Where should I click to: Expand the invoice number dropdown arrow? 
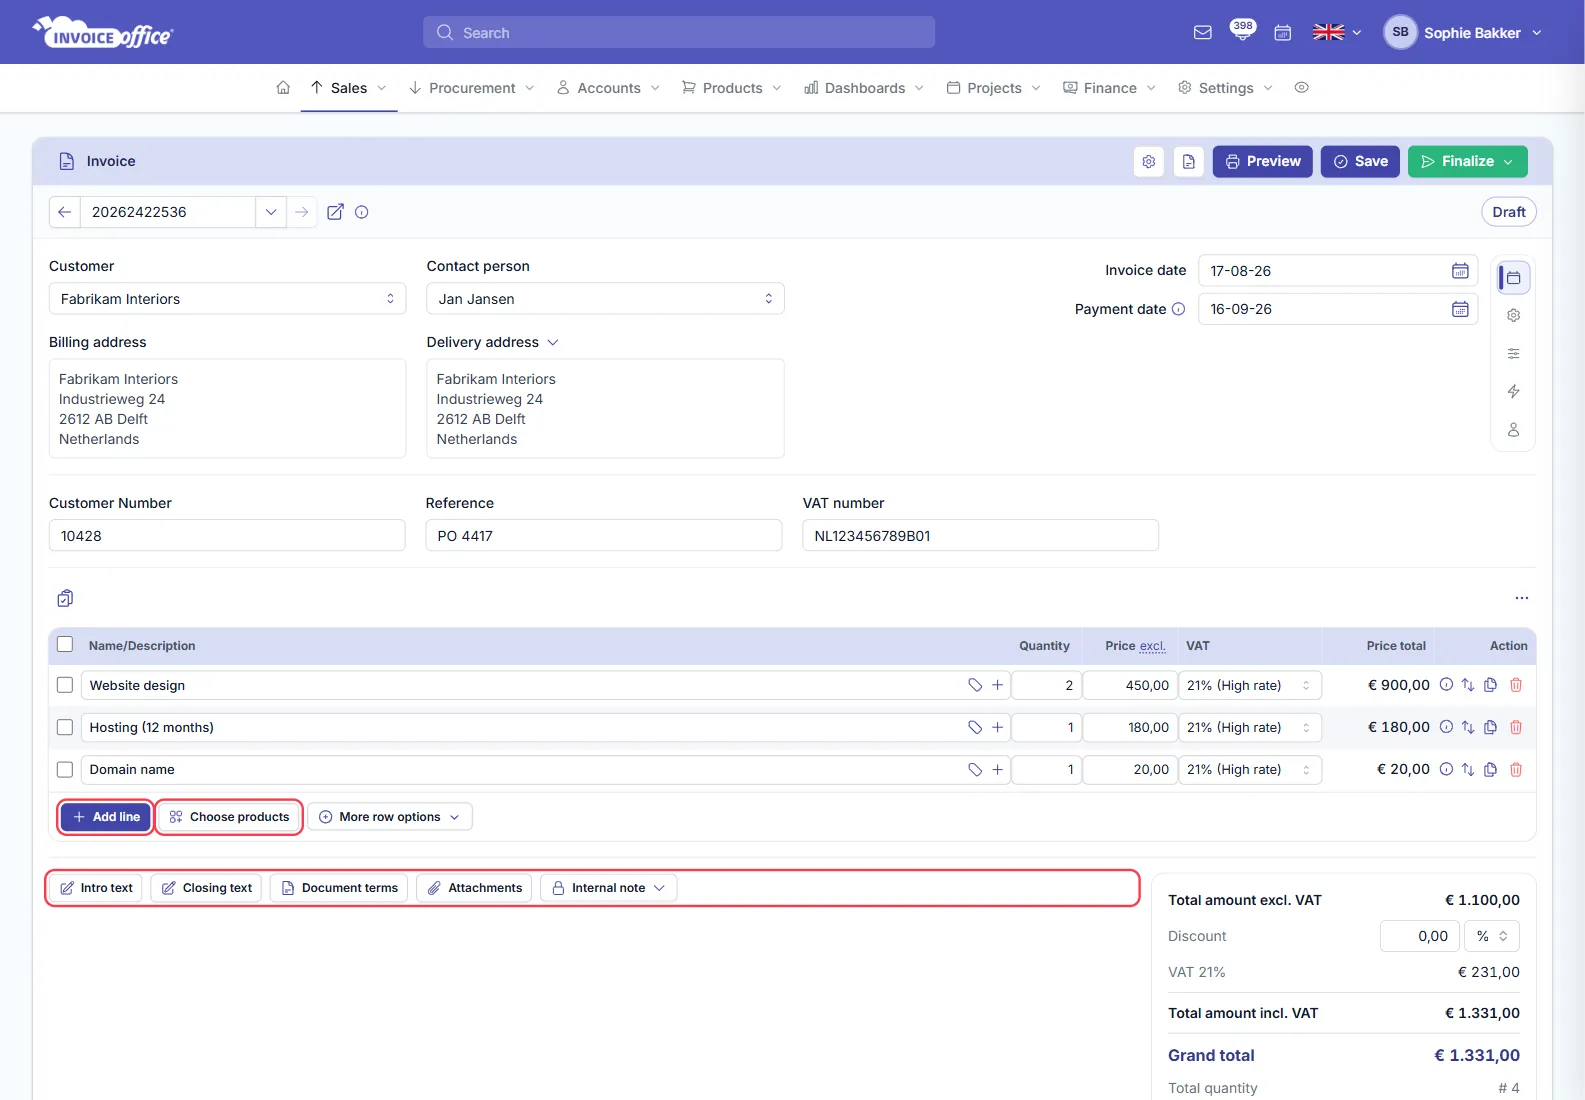270,212
